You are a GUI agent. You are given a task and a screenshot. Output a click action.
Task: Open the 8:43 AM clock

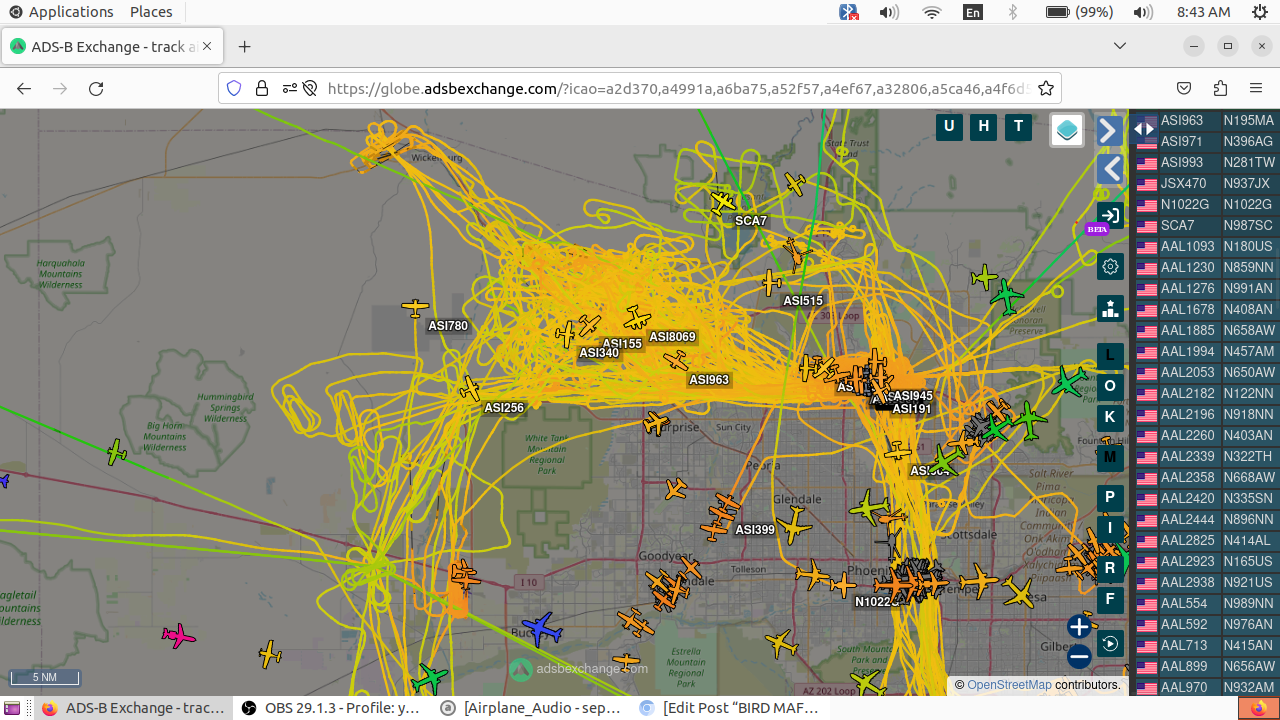(x=1204, y=12)
